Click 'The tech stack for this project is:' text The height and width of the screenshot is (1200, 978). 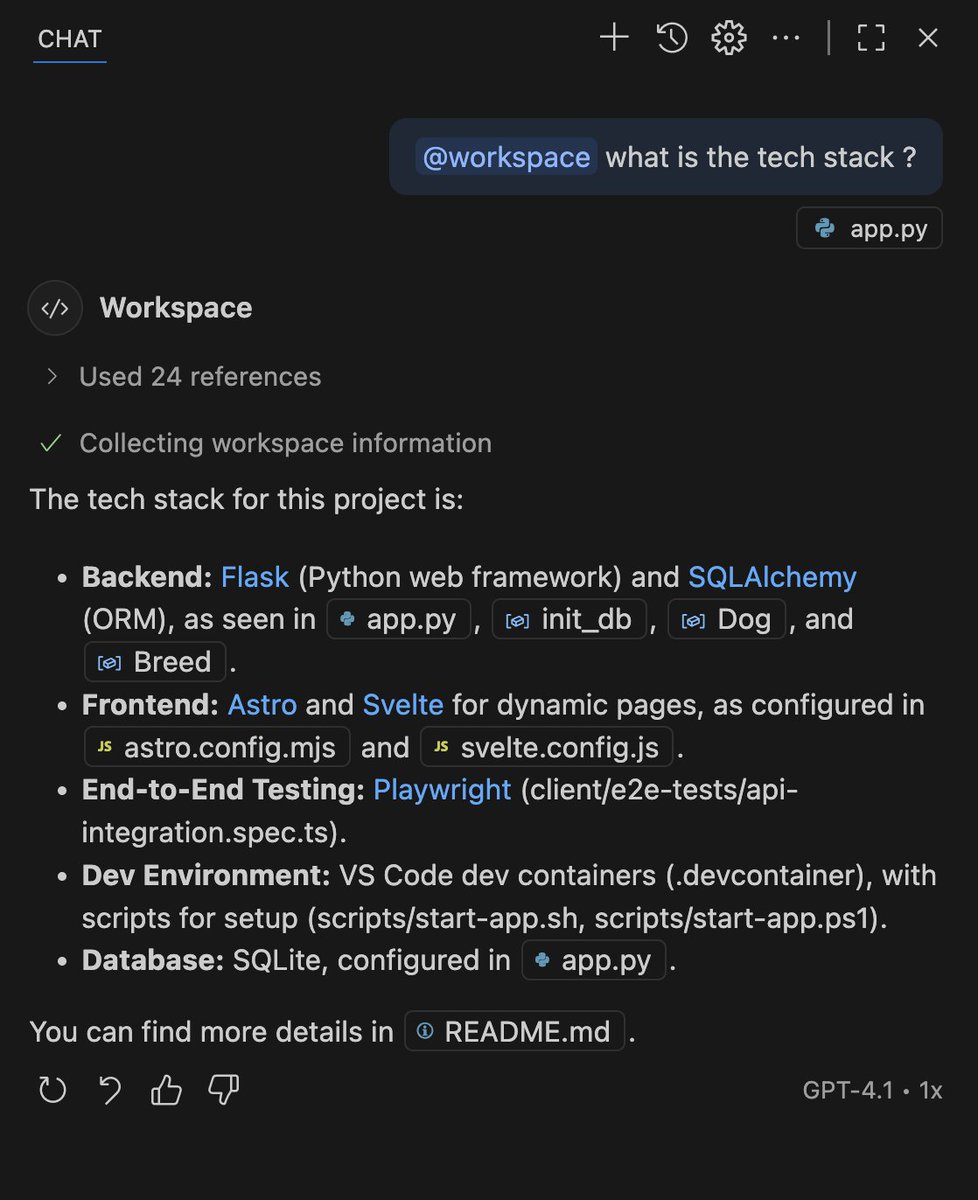(x=247, y=499)
